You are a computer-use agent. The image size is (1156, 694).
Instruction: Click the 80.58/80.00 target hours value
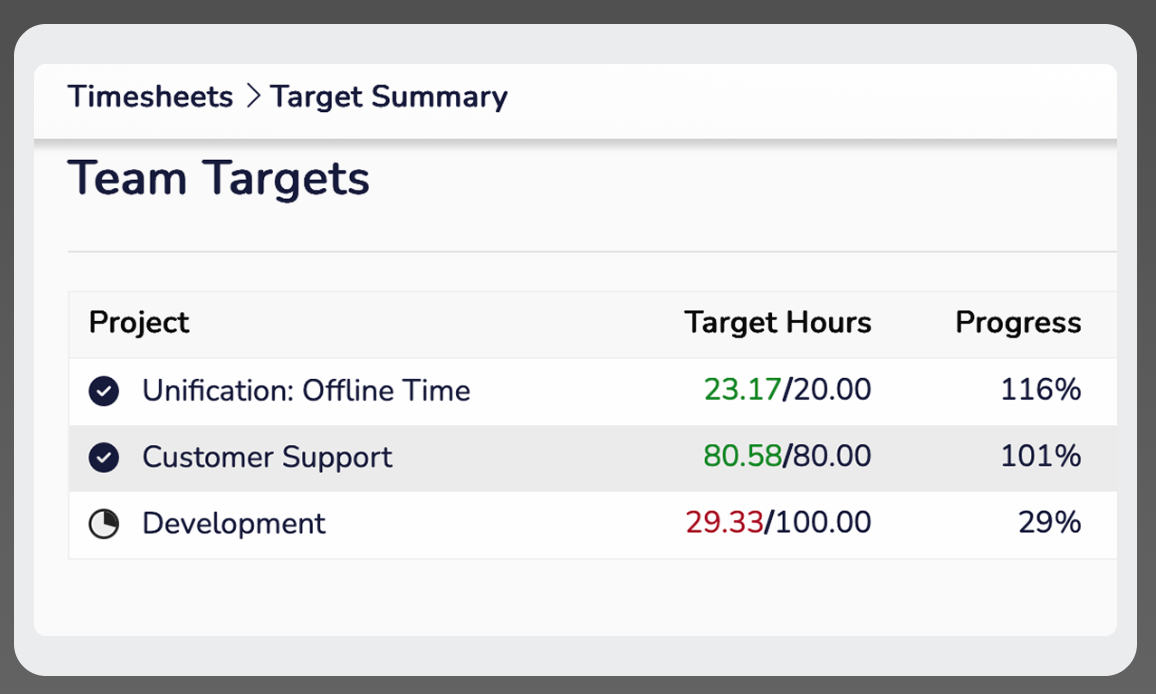[787, 456]
